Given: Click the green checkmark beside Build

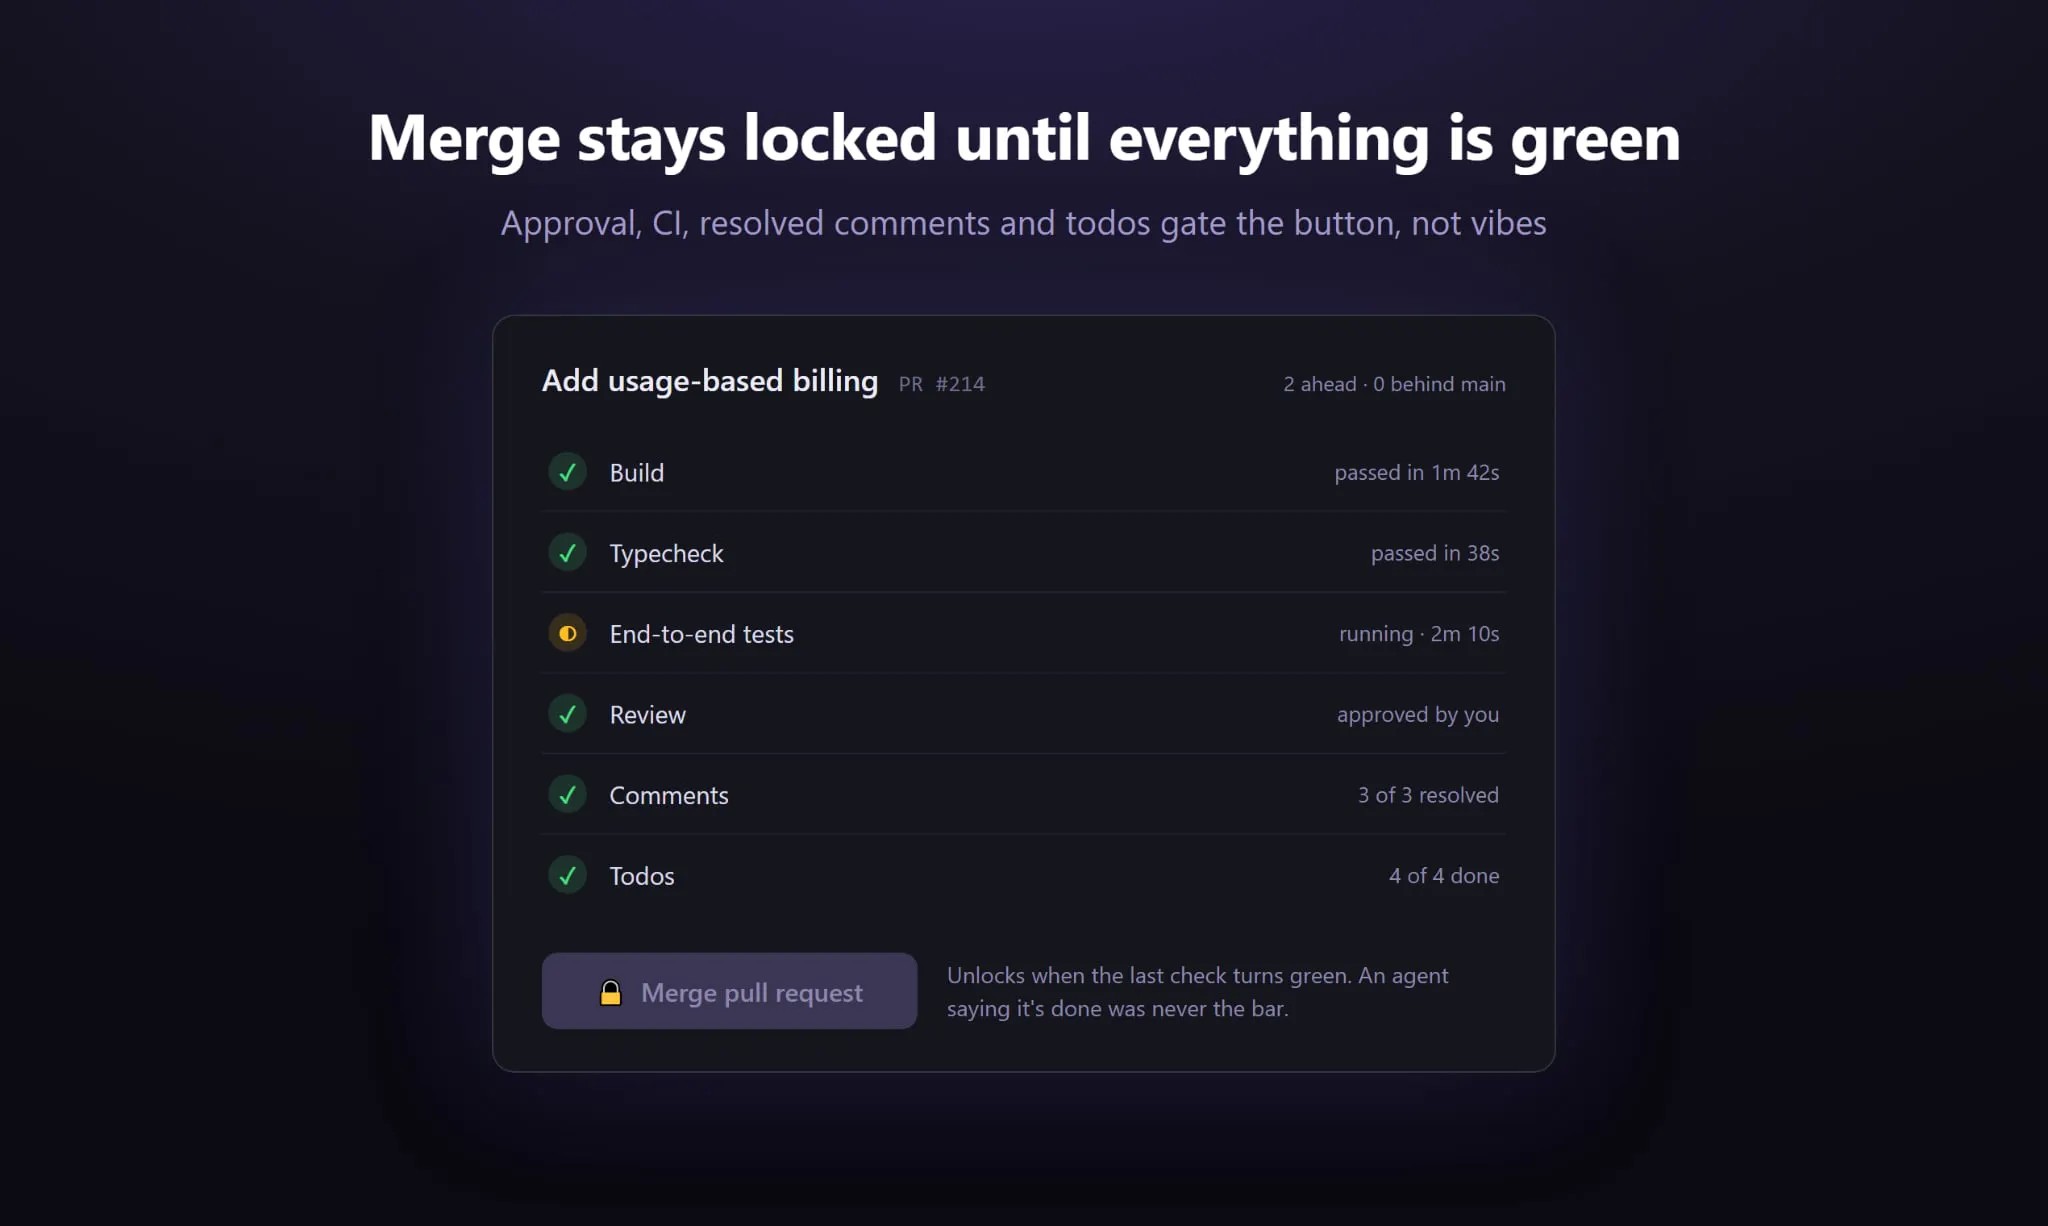Looking at the screenshot, I should coord(567,472).
